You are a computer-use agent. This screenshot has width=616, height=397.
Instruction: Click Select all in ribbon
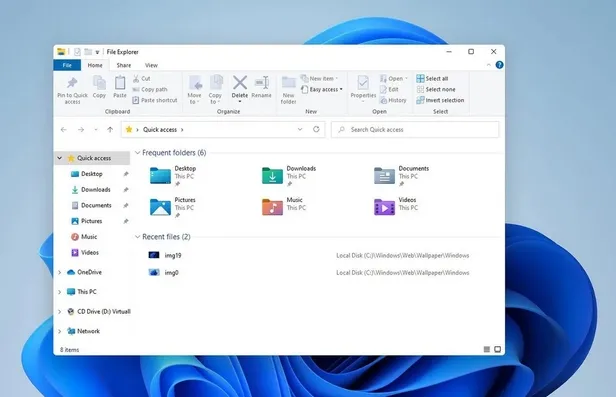tap(432, 79)
